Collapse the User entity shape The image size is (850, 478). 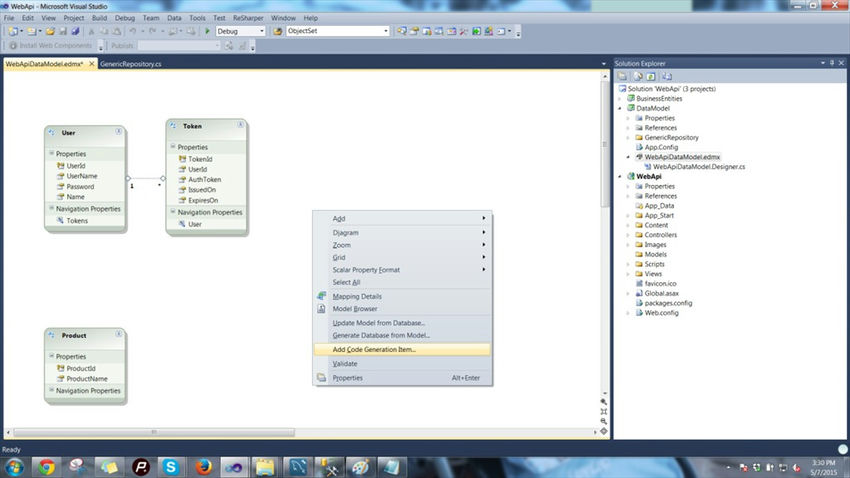[118, 131]
